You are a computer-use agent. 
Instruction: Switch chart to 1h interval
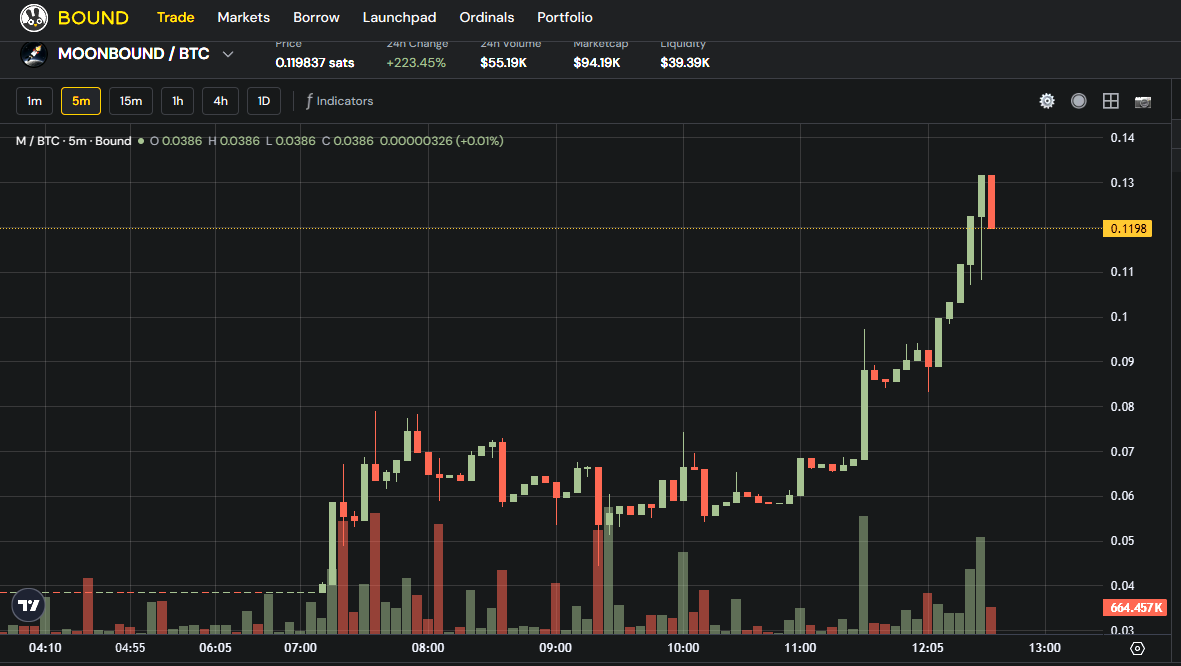coord(178,101)
